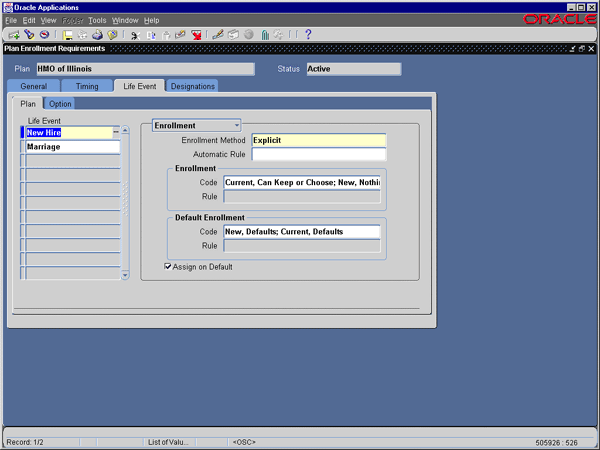
Task: Click the Automatic Rule field
Action: [318, 154]
